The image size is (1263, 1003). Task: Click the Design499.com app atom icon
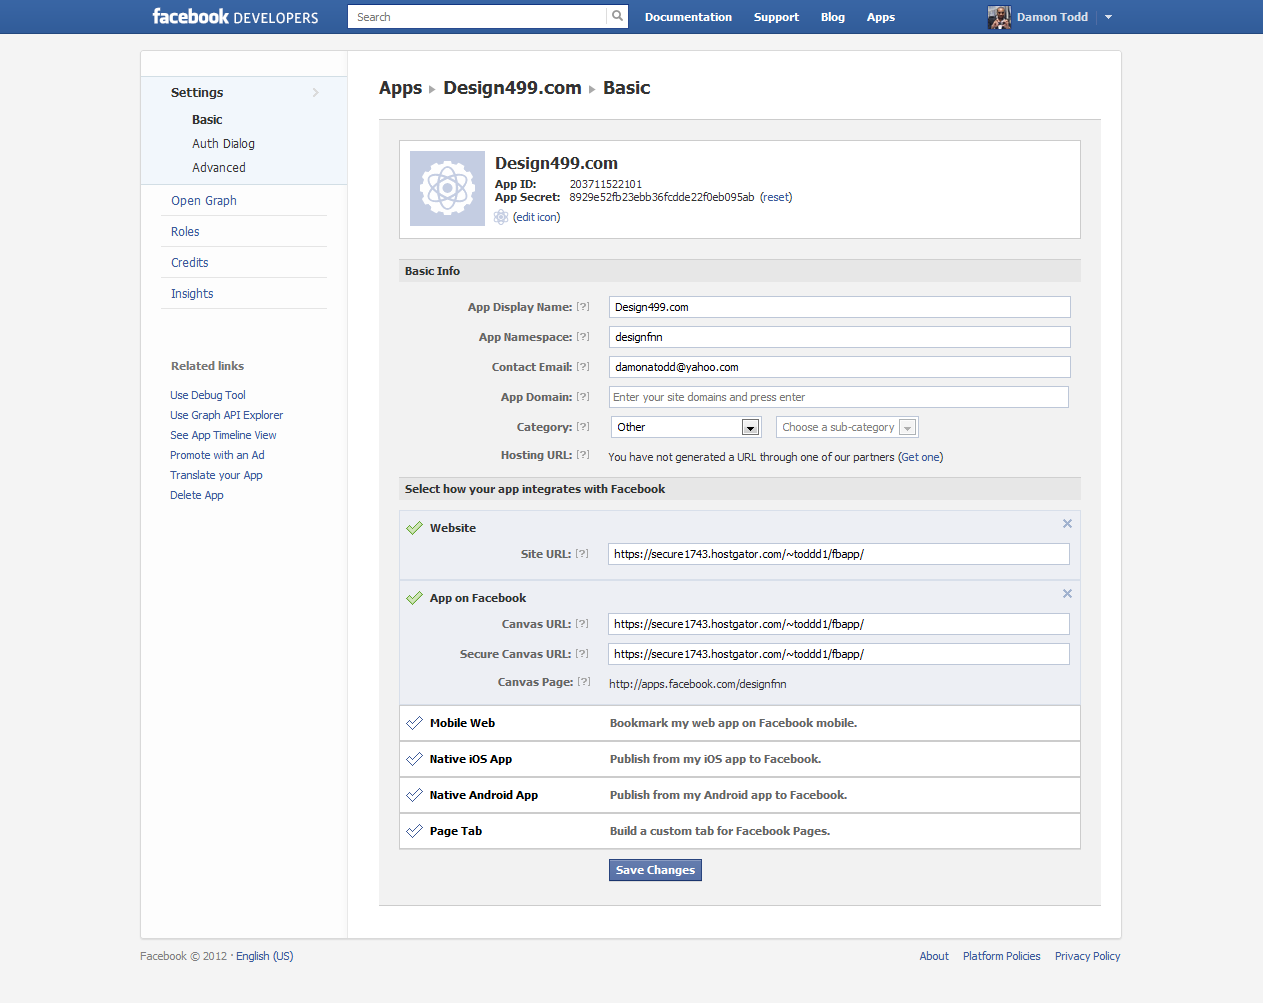pos(447,188)
